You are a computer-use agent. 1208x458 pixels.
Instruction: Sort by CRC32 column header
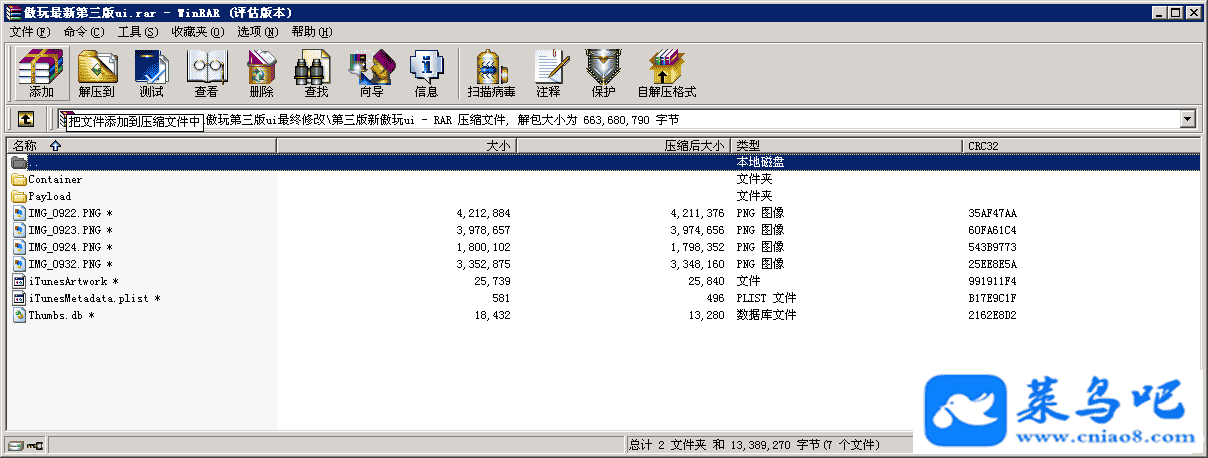1080,146
